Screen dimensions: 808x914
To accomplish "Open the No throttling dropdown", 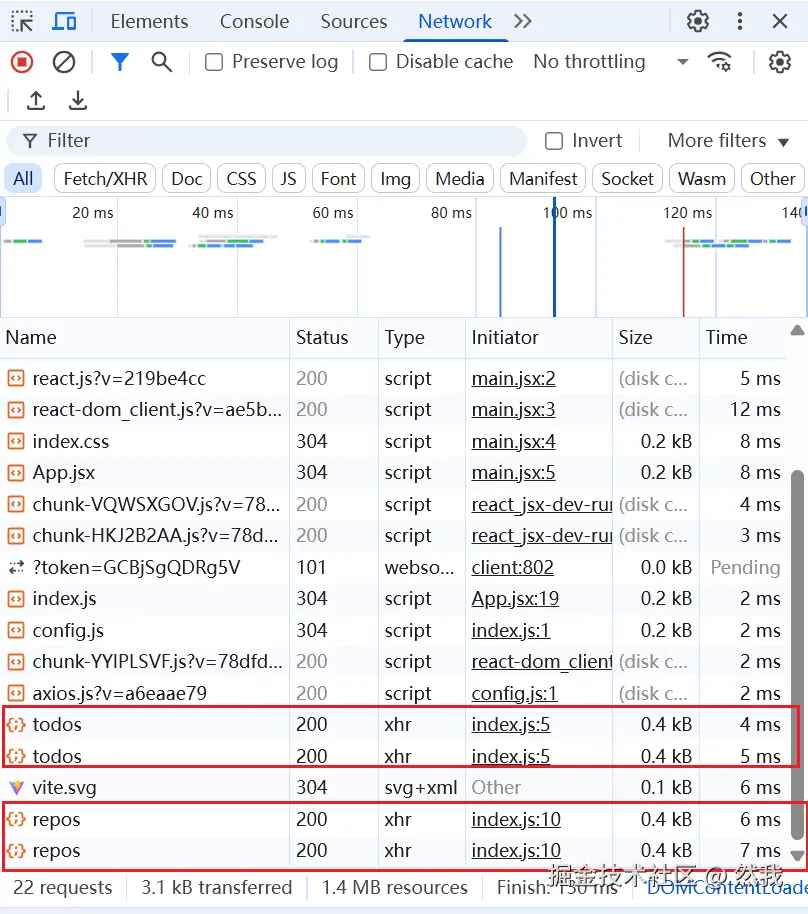I will 611,62.
